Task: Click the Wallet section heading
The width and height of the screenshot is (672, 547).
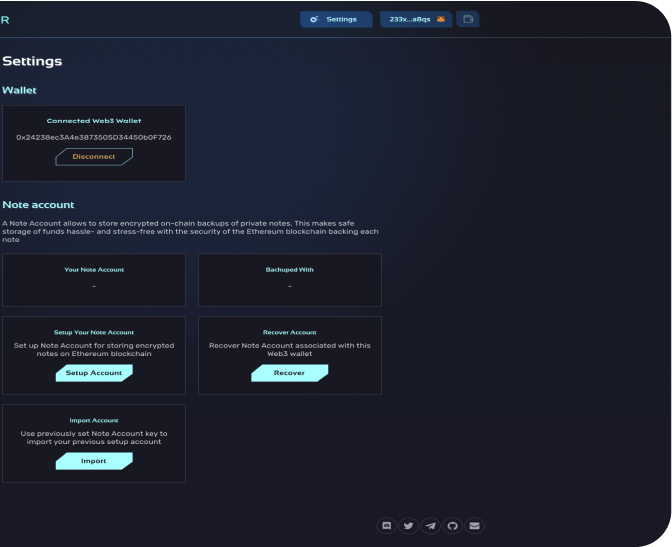Action: (x=19, y=90)
